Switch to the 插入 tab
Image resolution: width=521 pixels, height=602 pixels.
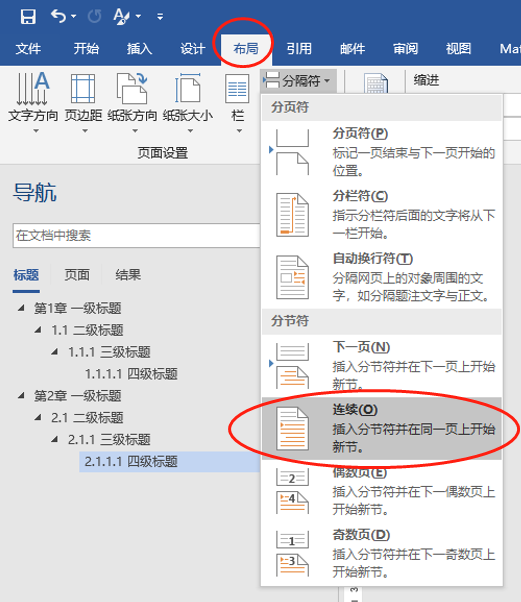click(139, 49)
